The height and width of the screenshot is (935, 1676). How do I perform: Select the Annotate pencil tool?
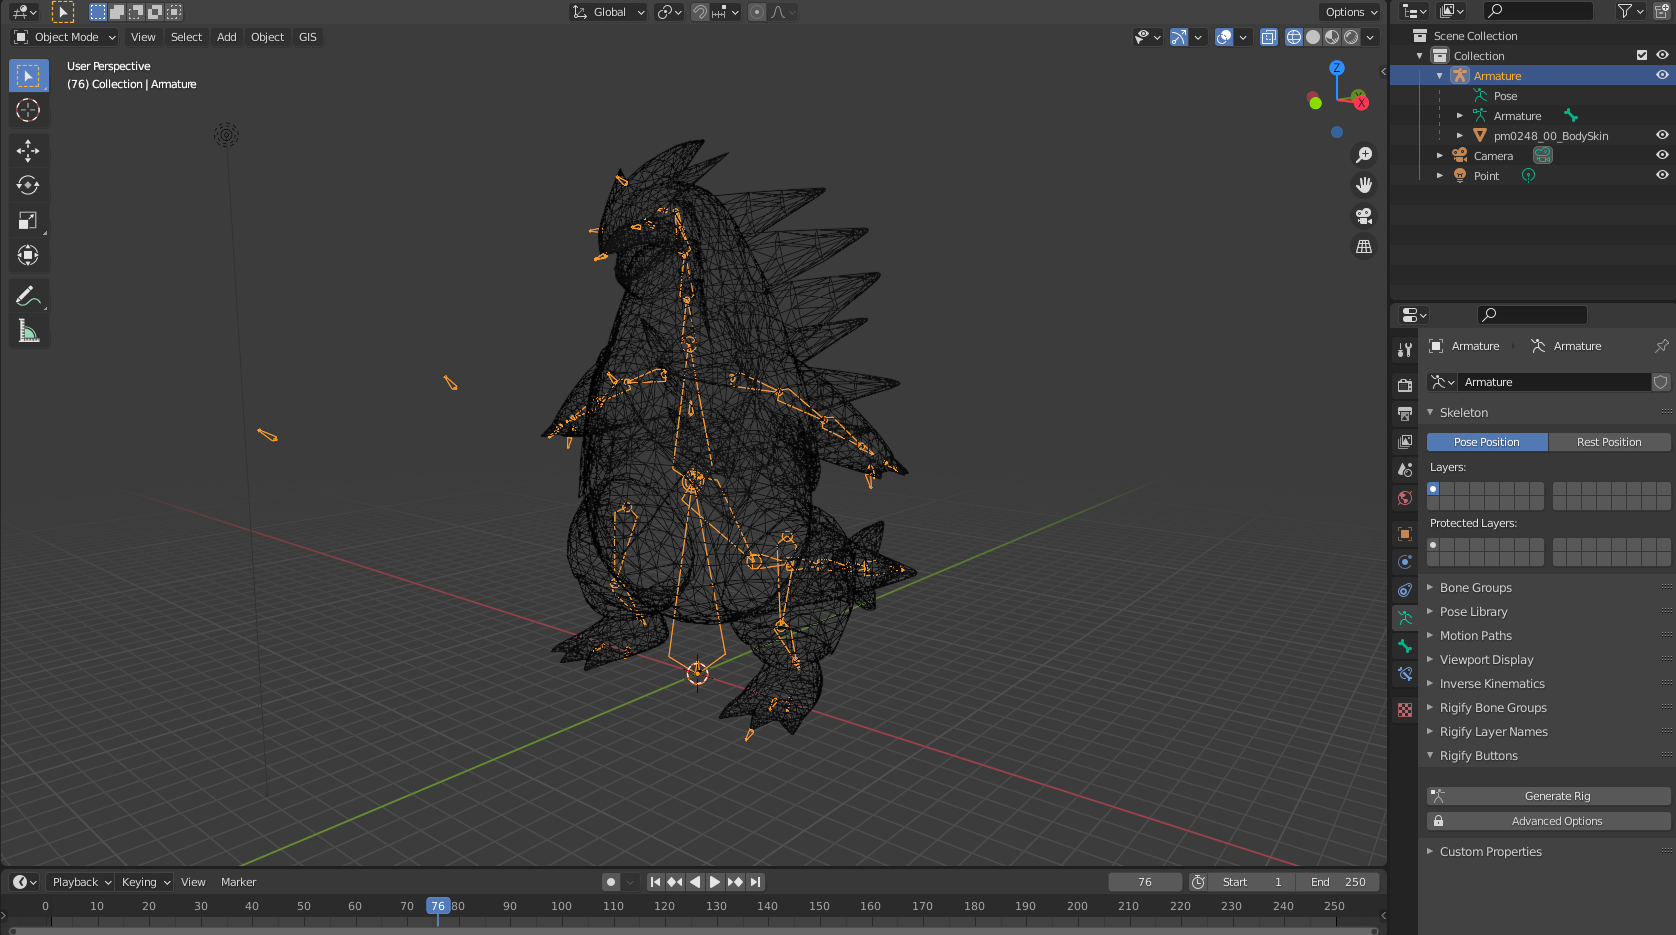point(28,295)
